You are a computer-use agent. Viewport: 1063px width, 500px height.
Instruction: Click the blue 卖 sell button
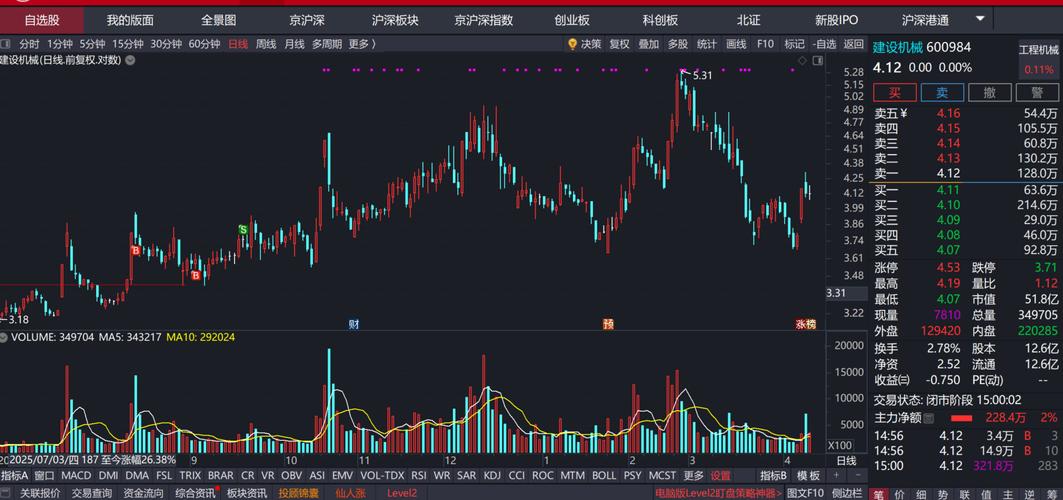pyautogui.click(x=942, y=93)
